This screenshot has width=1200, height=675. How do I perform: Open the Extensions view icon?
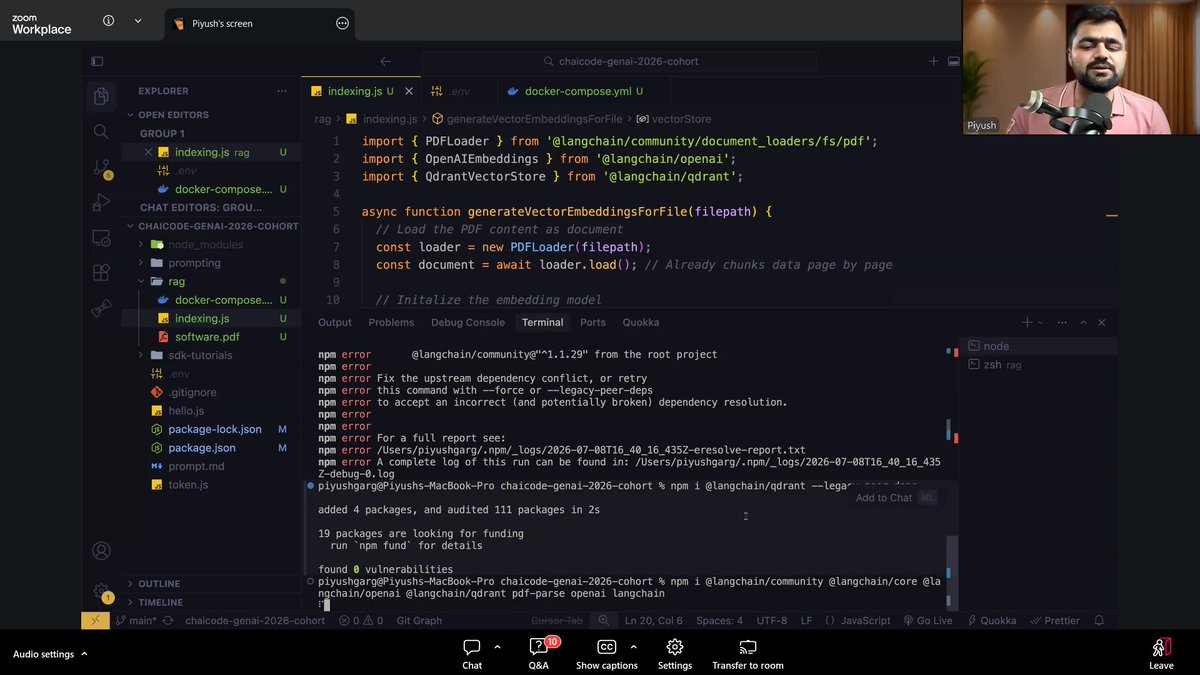(101, 272)
